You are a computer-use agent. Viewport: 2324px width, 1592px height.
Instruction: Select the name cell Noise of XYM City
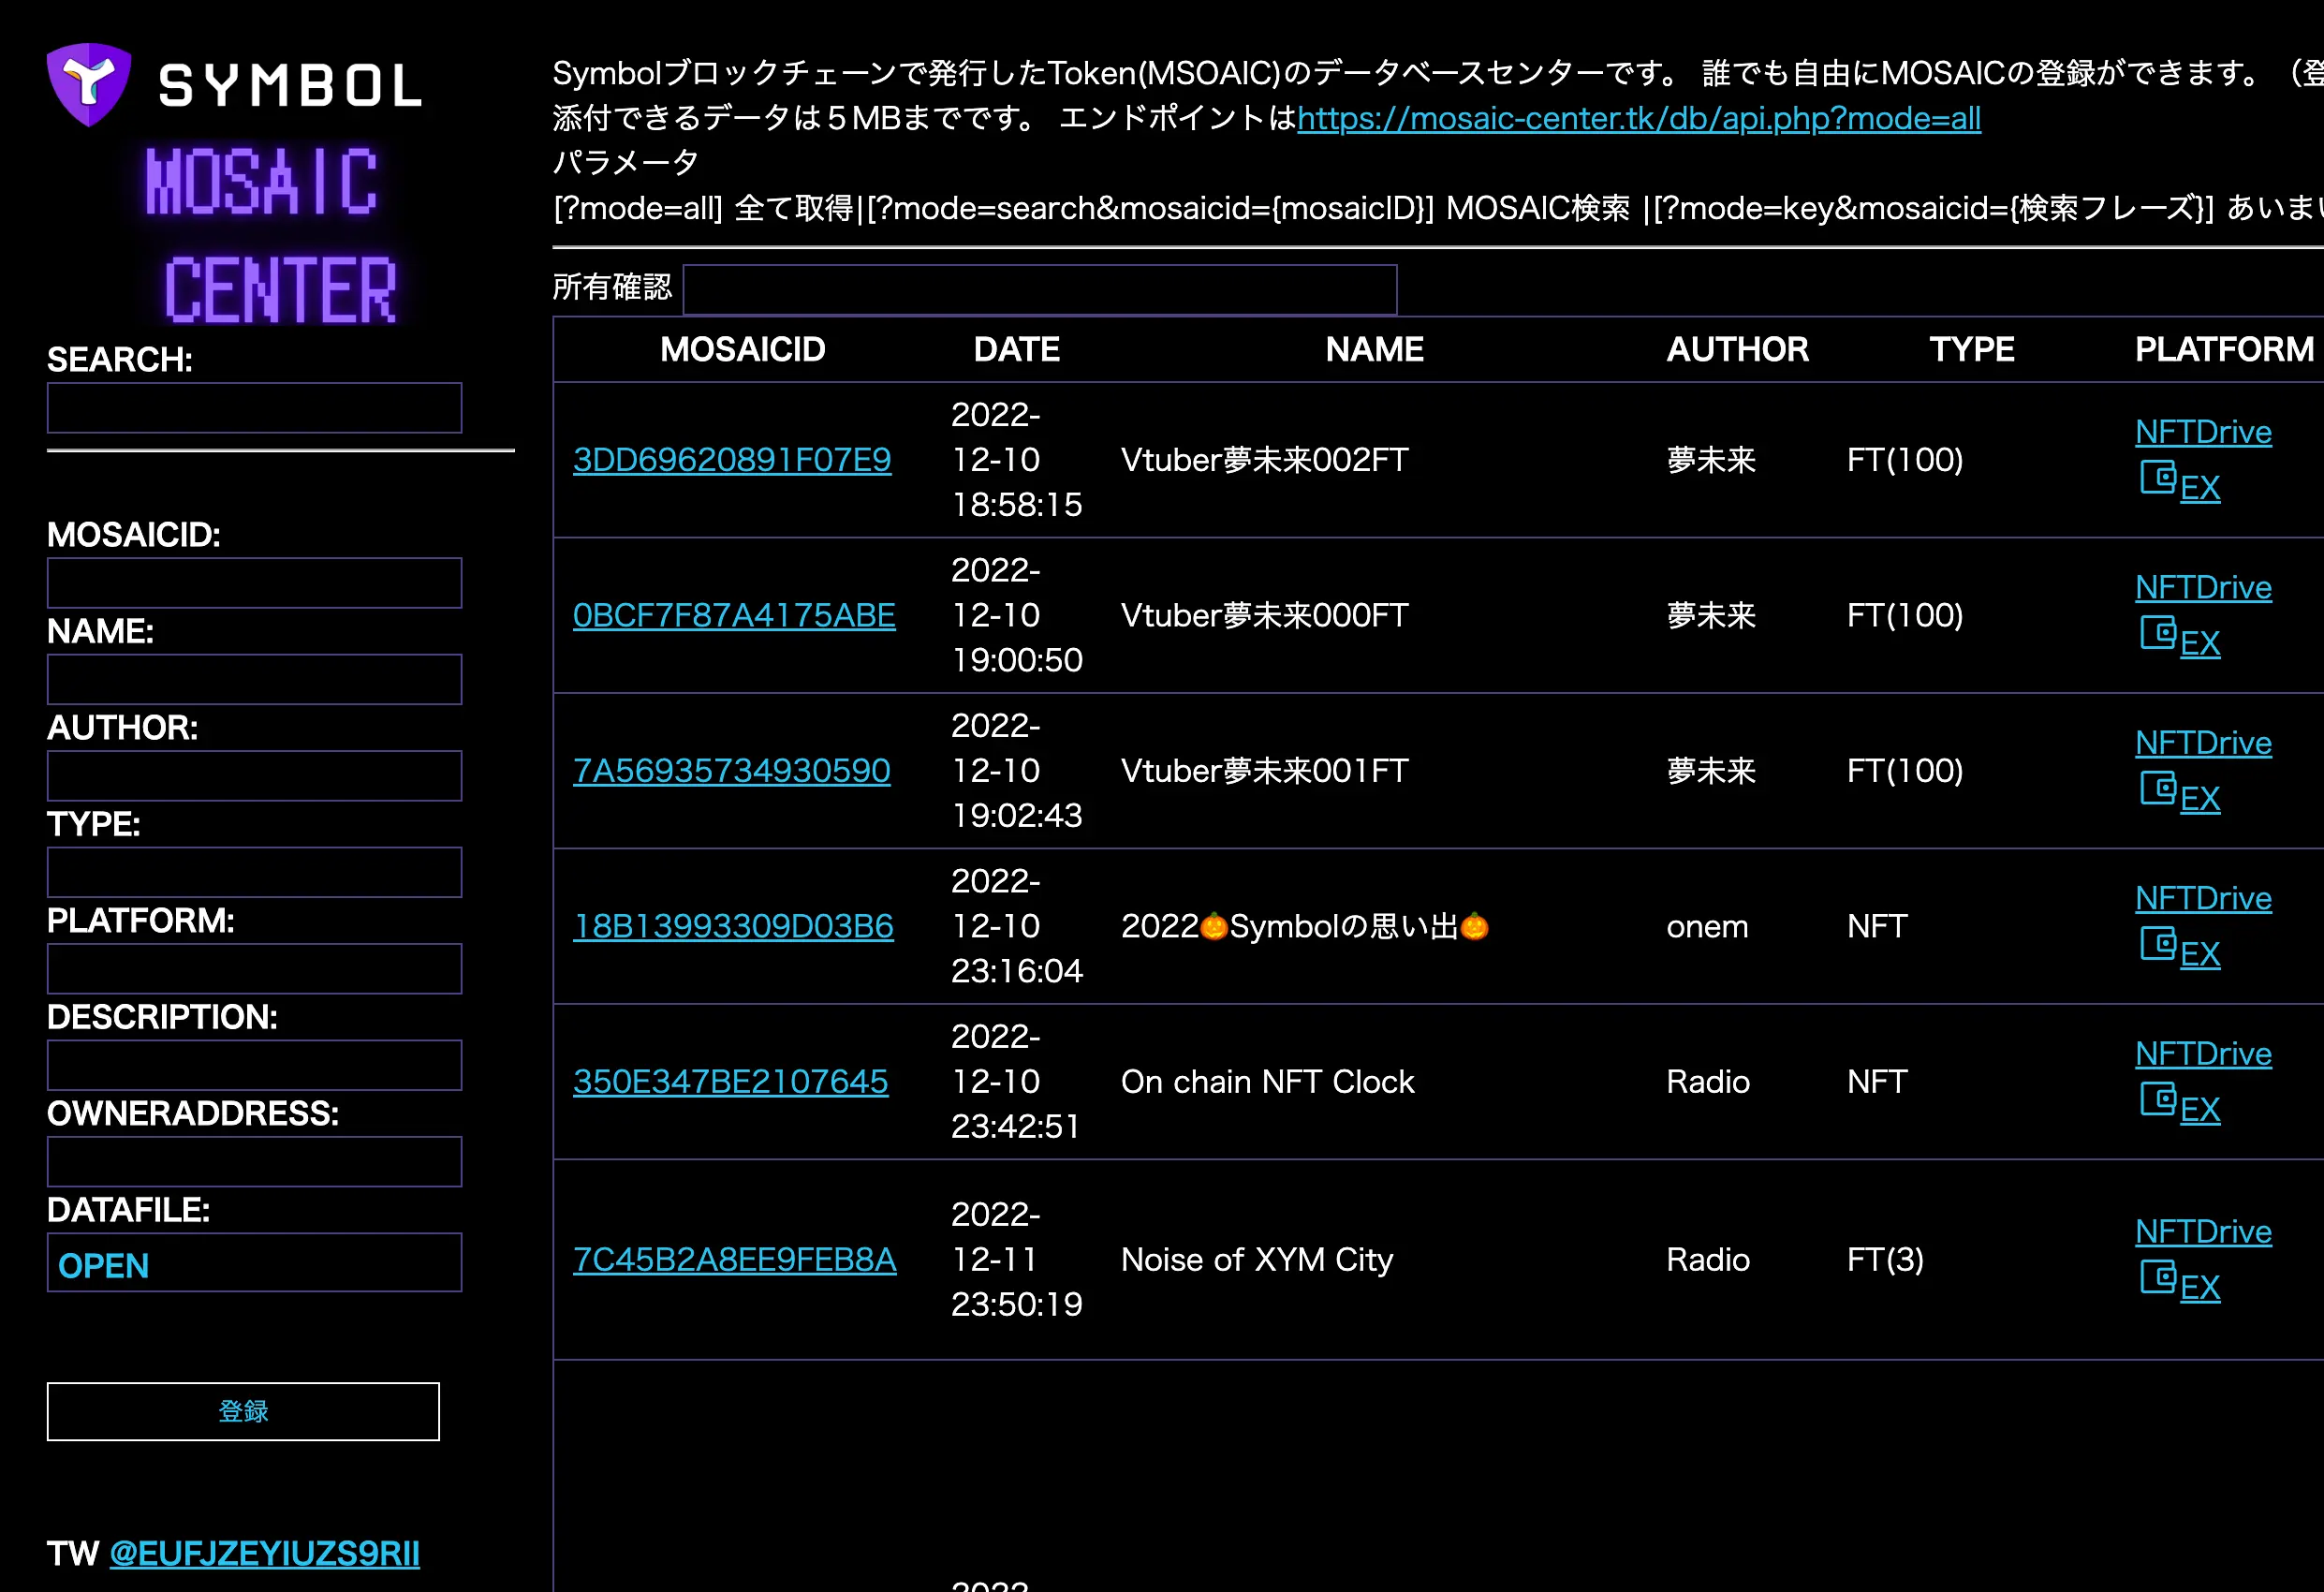1257,1260
